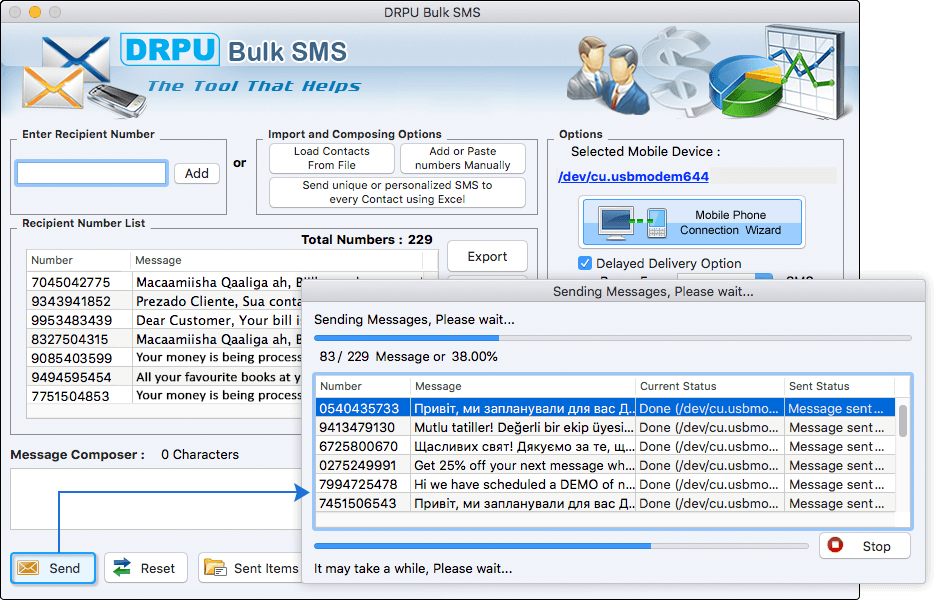Click the sending dialog list scrollbar
940x600 pixels.
tap(903, 420)
